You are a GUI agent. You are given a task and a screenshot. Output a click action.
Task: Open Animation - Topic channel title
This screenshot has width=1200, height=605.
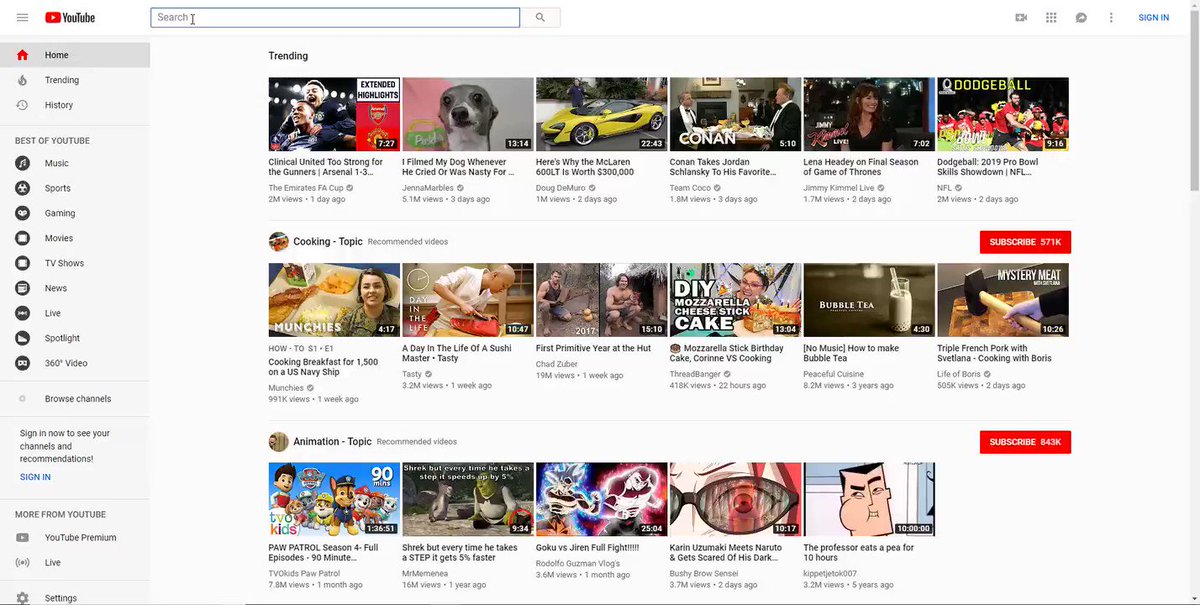click(332, 442)
